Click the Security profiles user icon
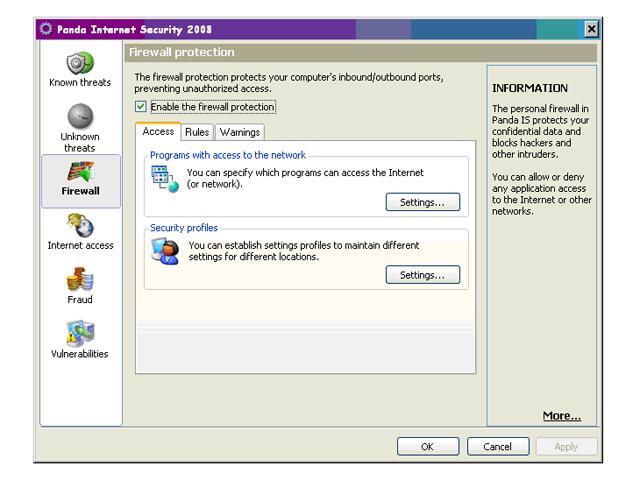The width and height of the screenshot is (640, 480). (165, 251)
